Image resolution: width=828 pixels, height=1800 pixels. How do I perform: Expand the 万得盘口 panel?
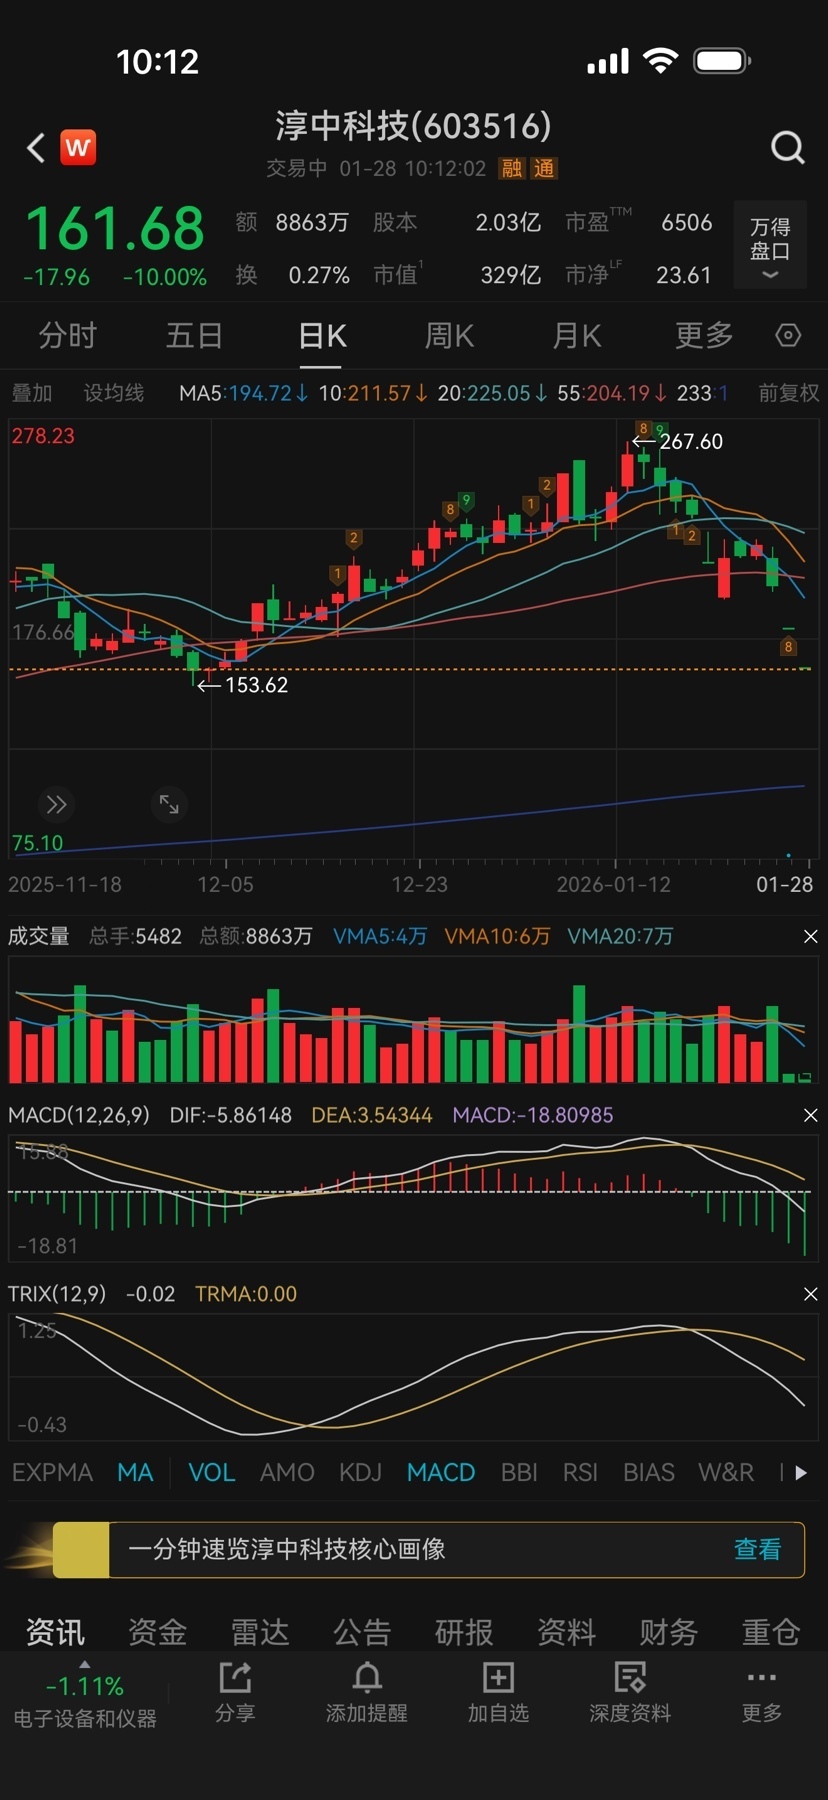pyautogui.click(x=770, y=246)
